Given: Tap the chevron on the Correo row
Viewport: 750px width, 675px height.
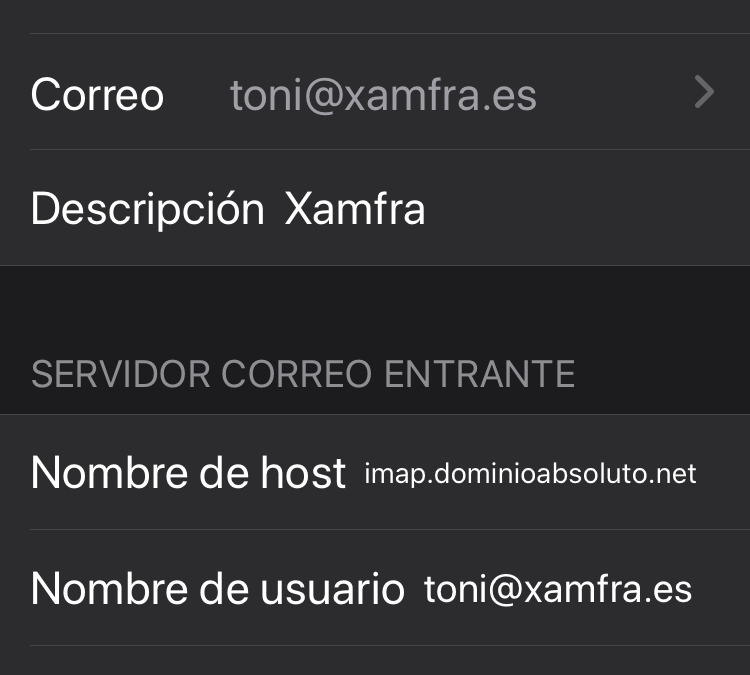Looking at the screenshot, I should coord(705,93).
